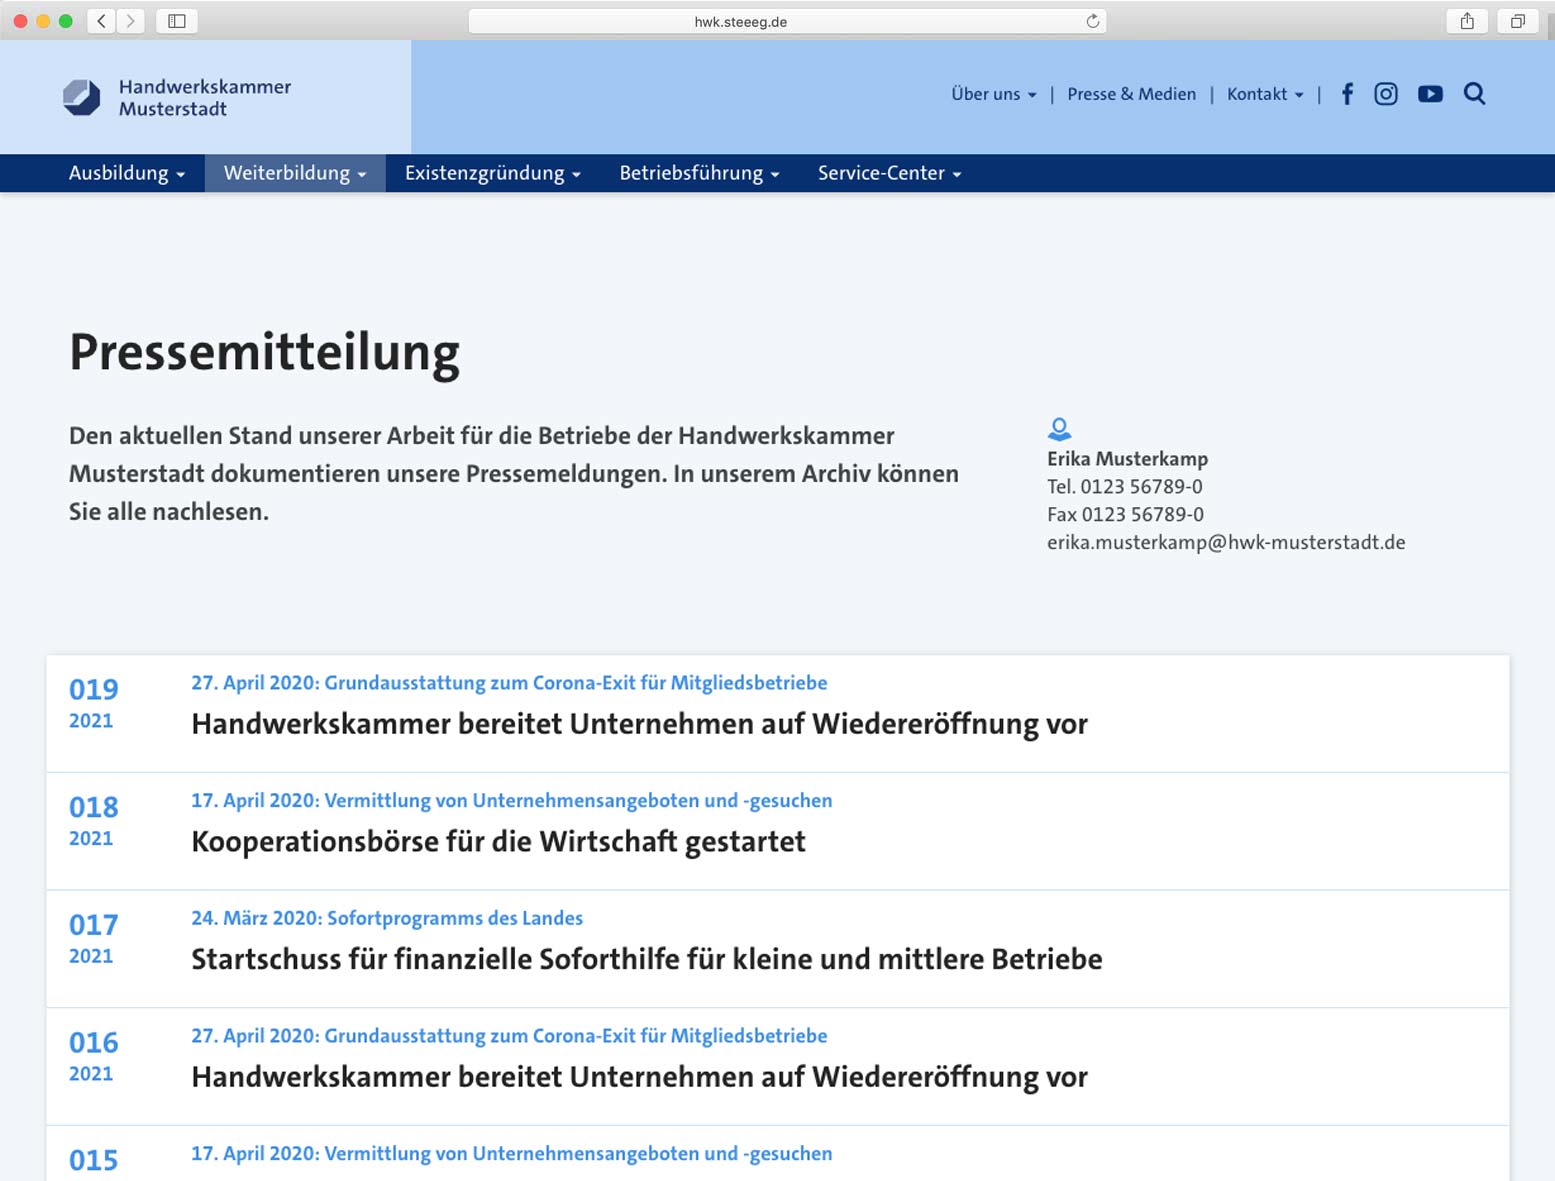Click the contact person icon above Erika Musterkamp
This screenshot has width=1555, height=1181.
(x=1059, y=429)
